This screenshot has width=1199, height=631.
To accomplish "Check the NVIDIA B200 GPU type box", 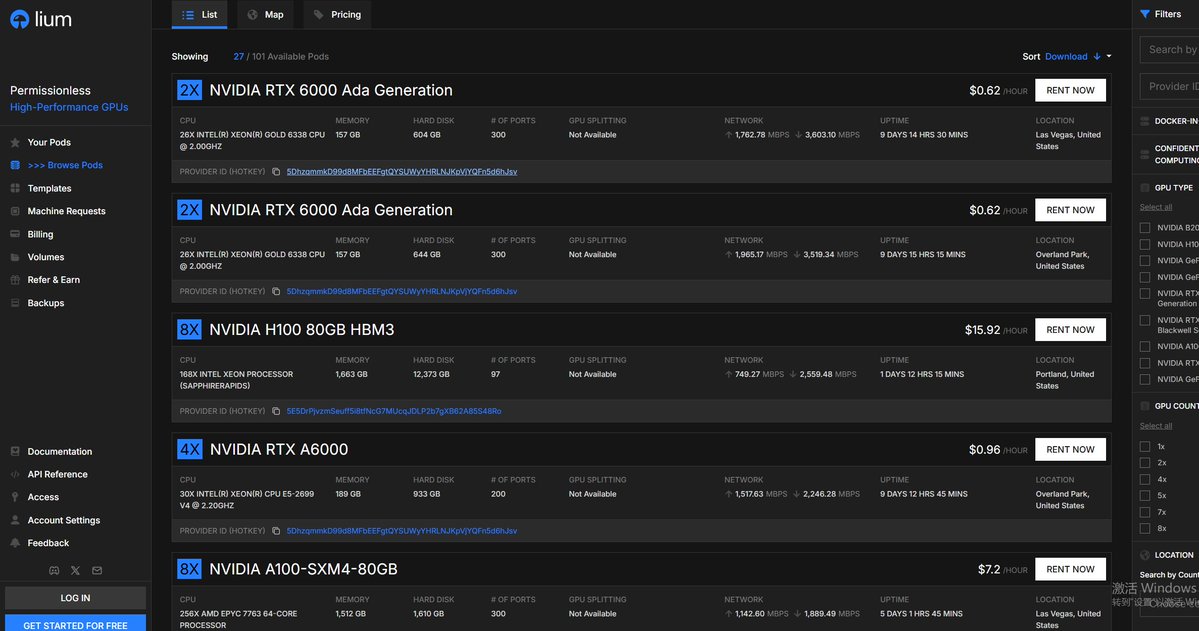I will point(1145,228).
